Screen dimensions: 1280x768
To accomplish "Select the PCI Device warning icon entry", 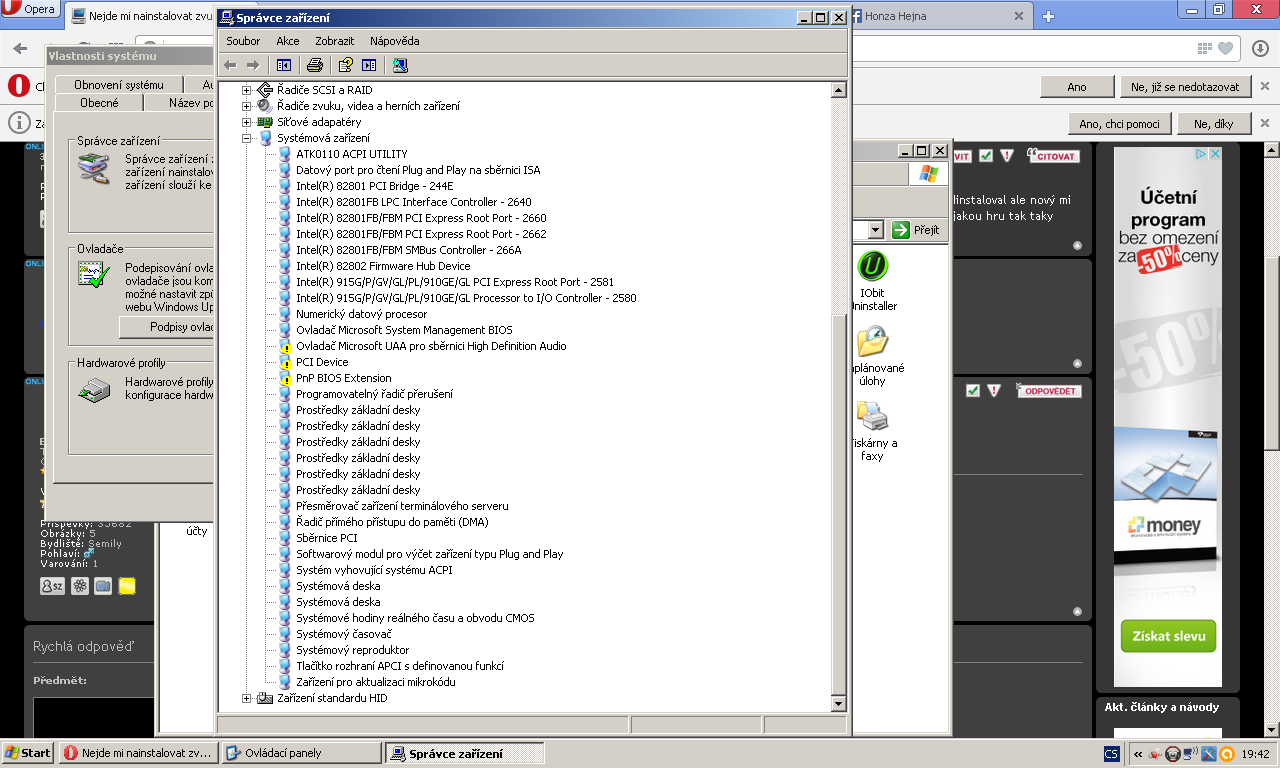I will click(x=322, y=362).
